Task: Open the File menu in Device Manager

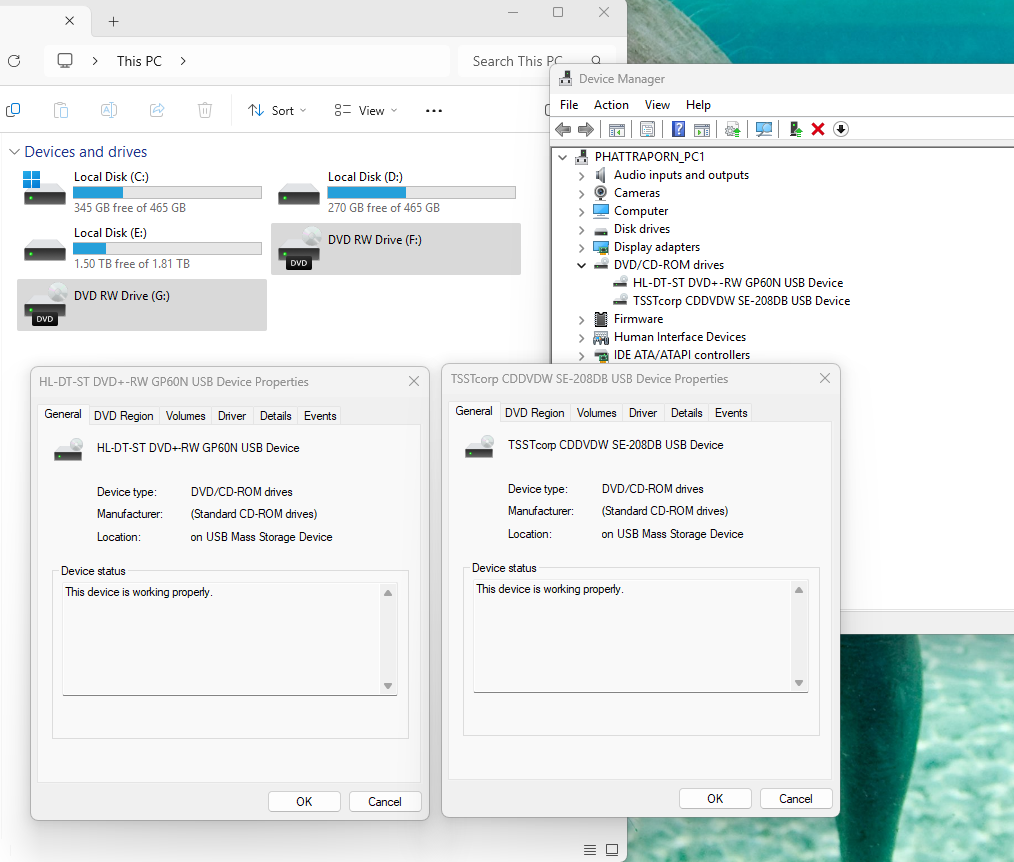Action: click(x=569, y=105)
